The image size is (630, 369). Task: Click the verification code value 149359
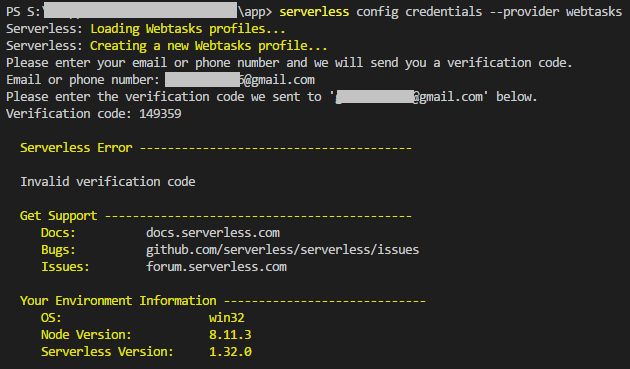160,114
